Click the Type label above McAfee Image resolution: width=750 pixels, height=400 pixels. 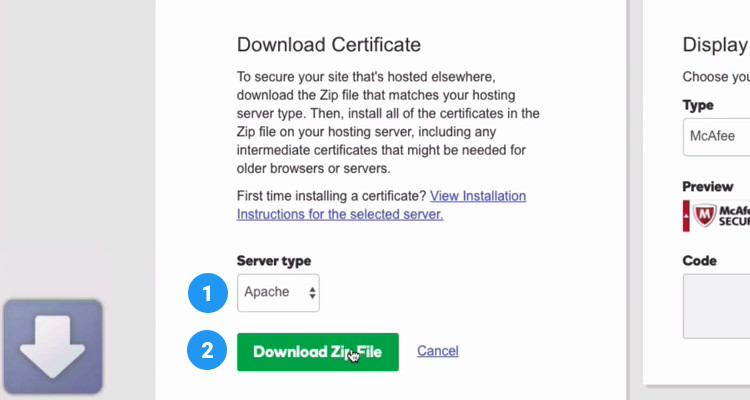pos(698,105)
